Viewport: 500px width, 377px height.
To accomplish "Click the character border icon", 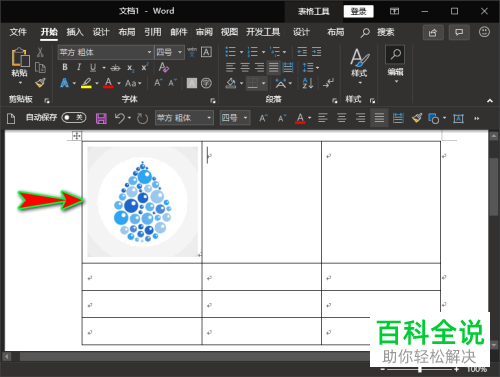I will (x=206, y=52).
